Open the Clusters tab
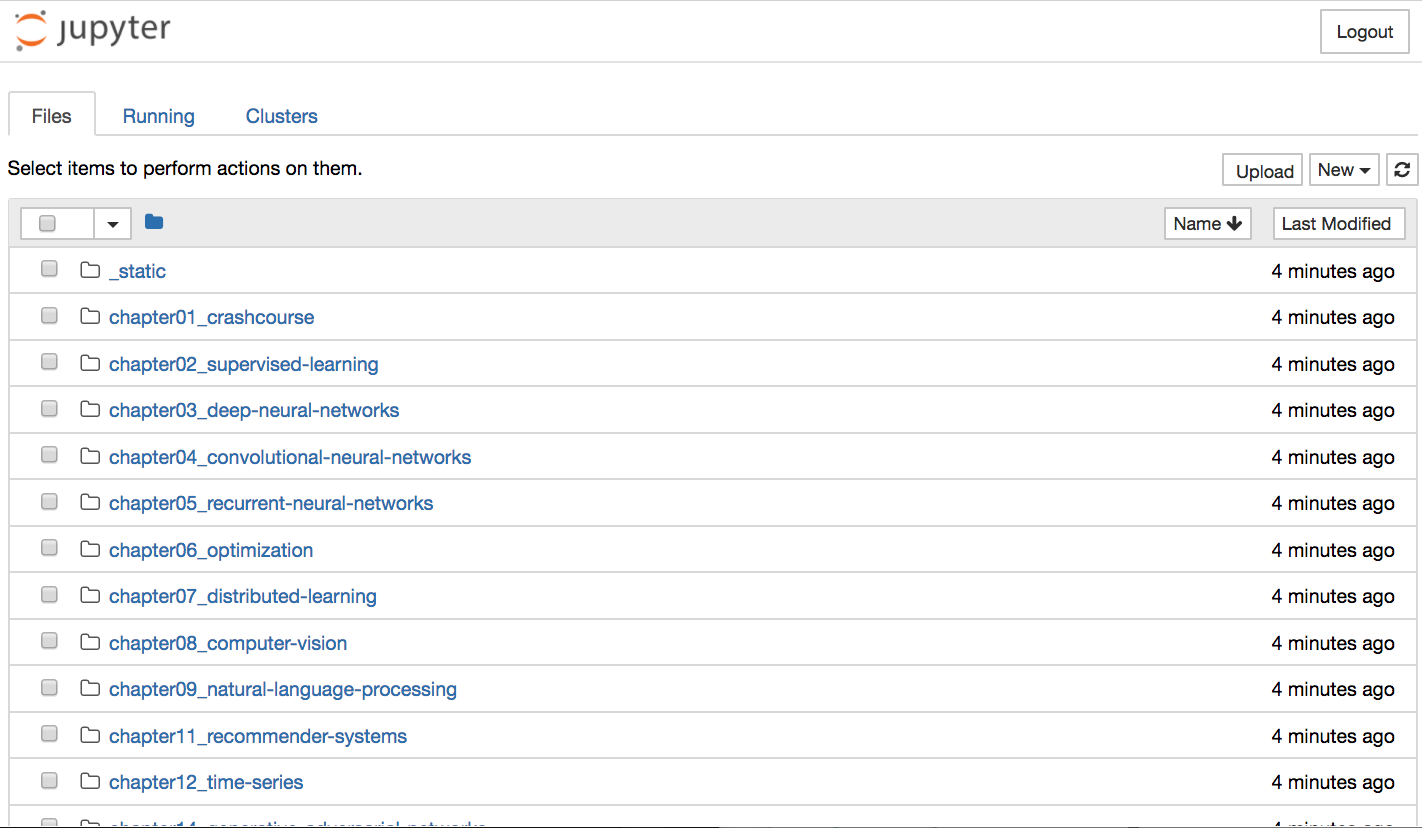 coord(281,116)
